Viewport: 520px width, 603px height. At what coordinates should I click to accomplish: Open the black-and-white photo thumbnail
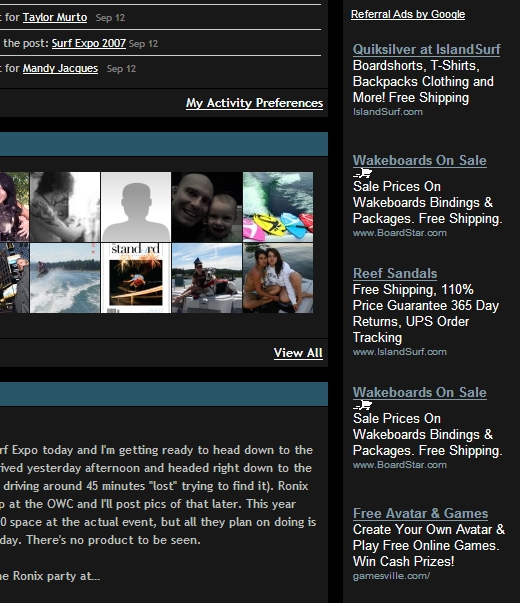(65, 207)
